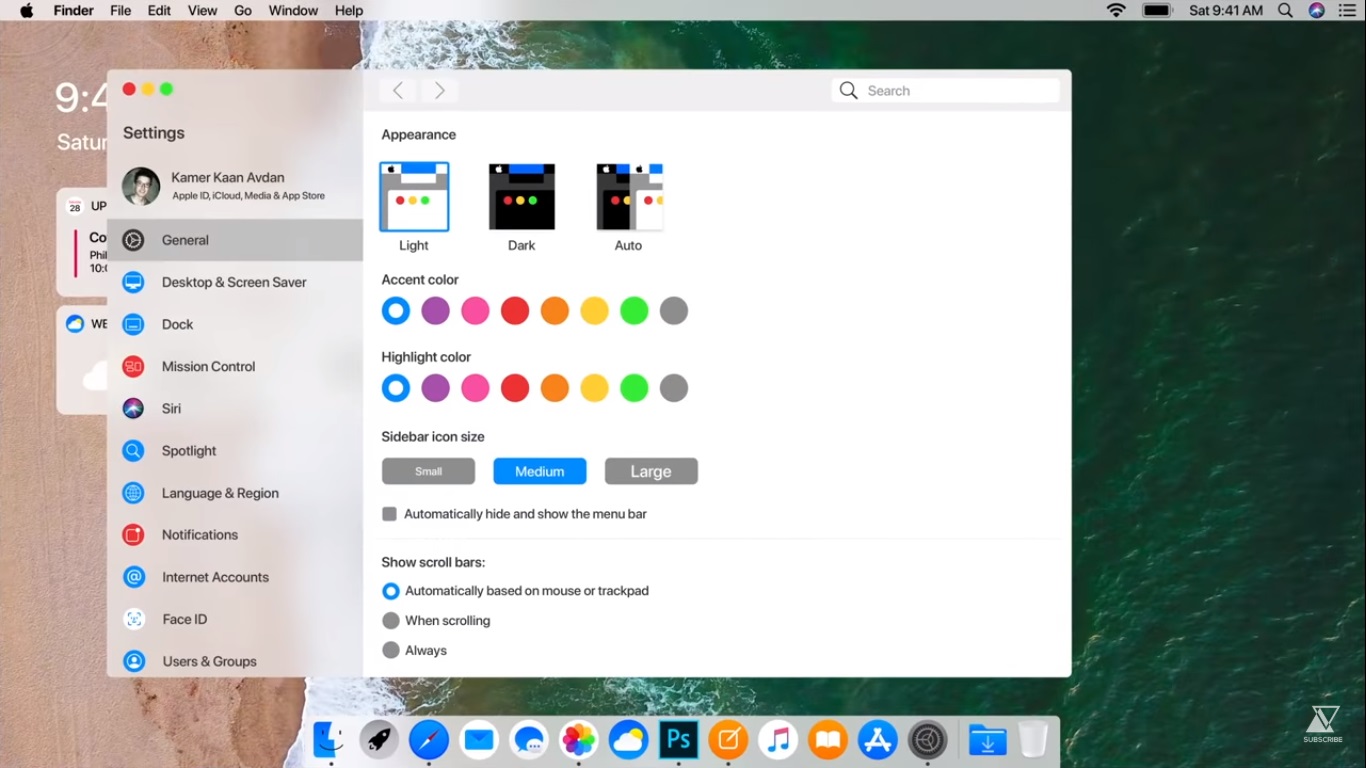Choose the pink highlight color
1366x768 pixels.
point(475,388)
